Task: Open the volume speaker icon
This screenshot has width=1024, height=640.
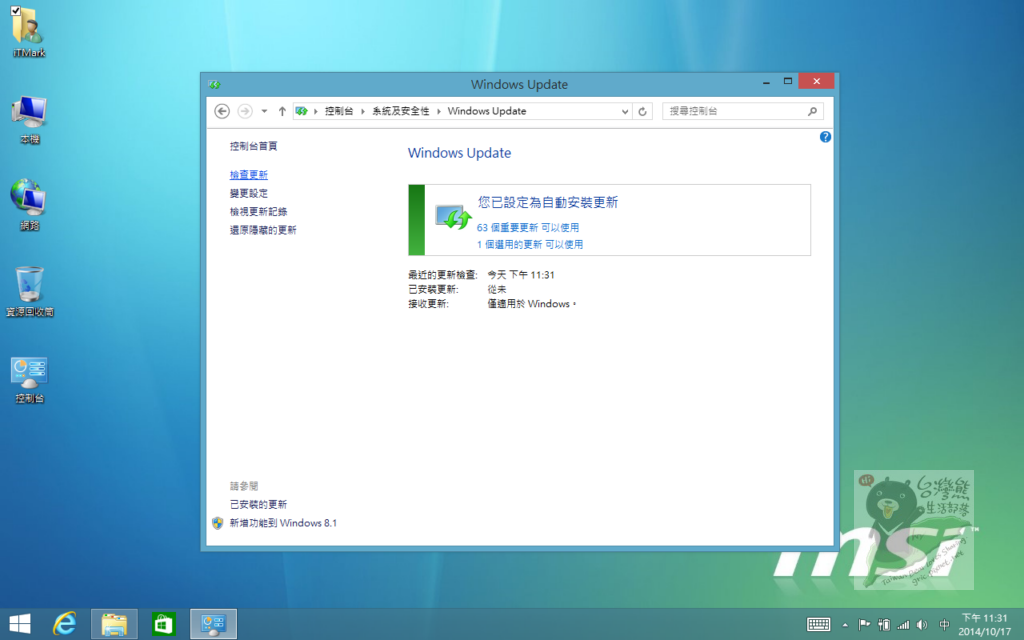Action: coord(922,624)
